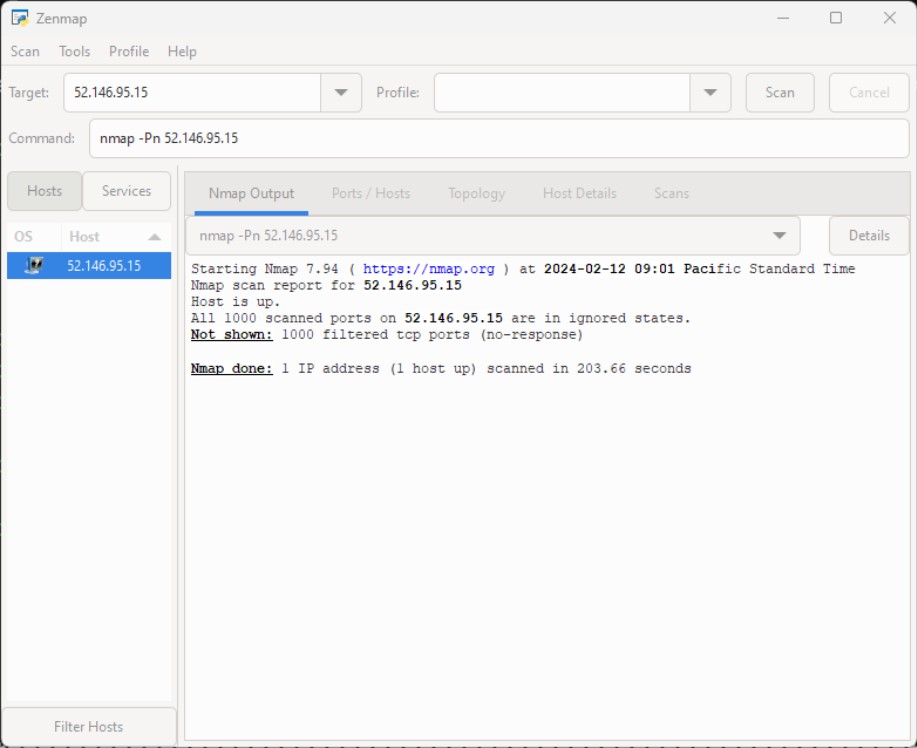The width and height of the screenshot is (917, 748).
Task: Switch to the Host Details tab
Action: coord(580,194)
